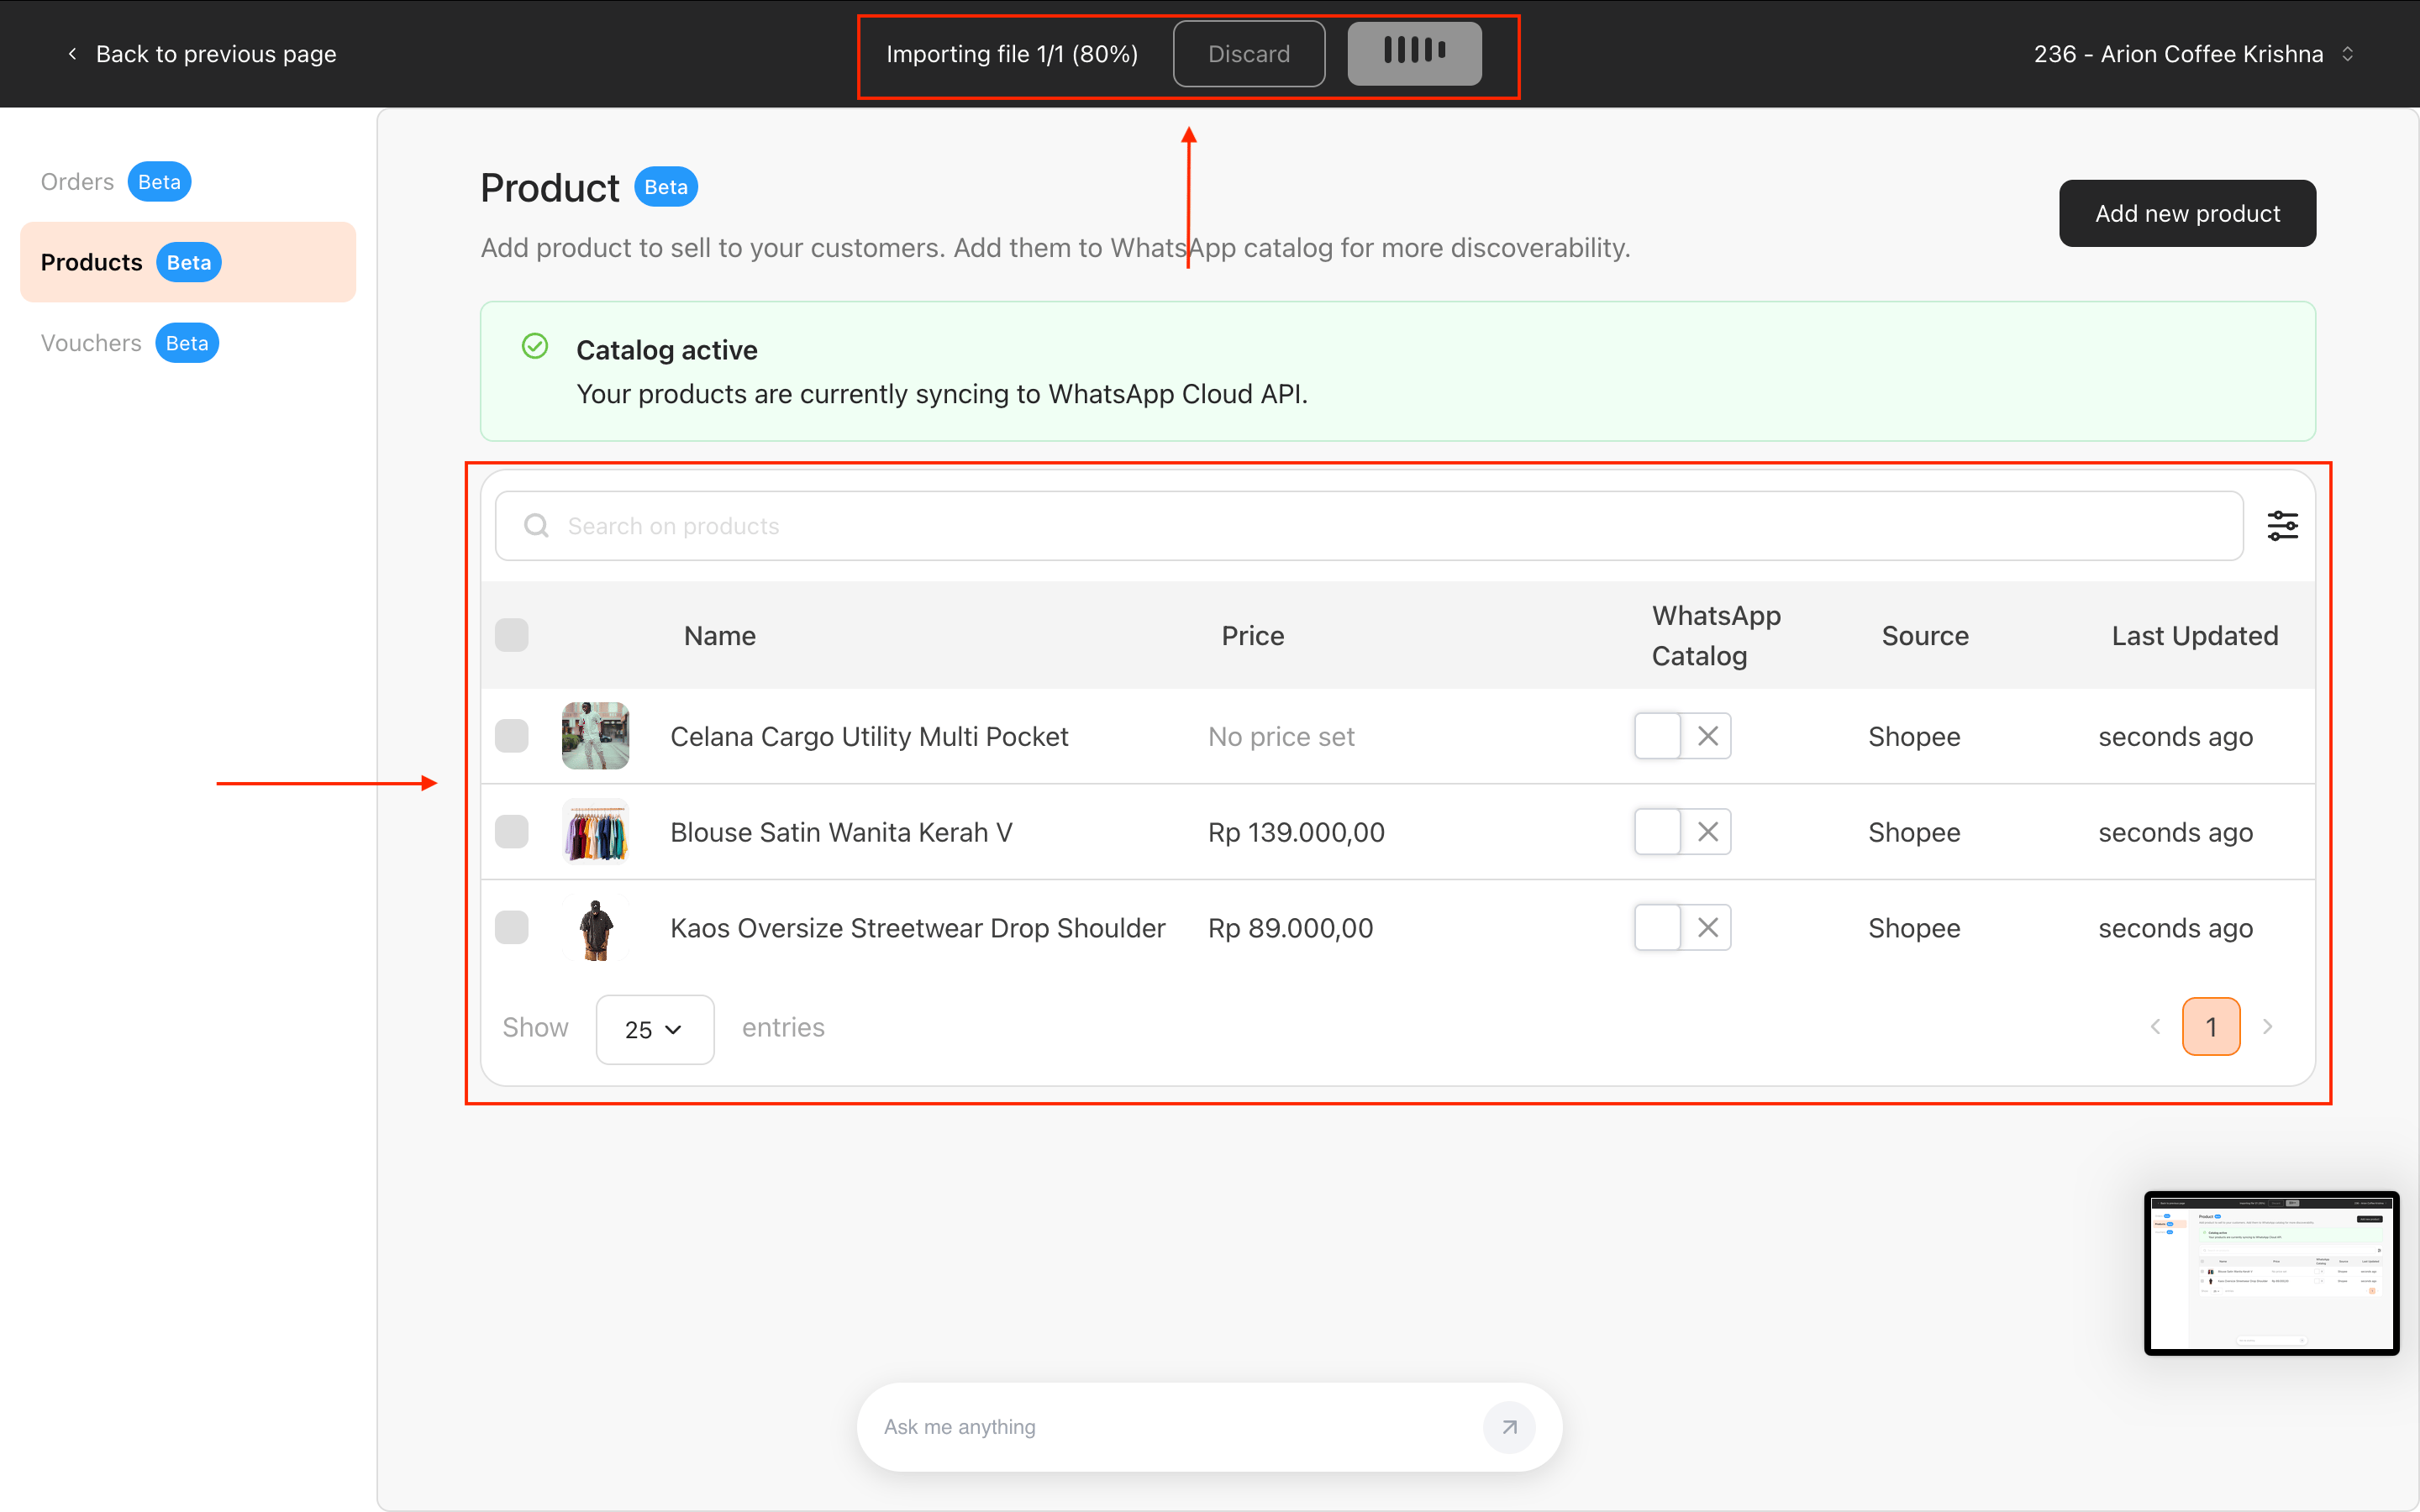This screenshot has height=1512, width=2420.
Task: Toggle WhatsApp Catalog for Blouse Satin
Action: pos(1682,832)
